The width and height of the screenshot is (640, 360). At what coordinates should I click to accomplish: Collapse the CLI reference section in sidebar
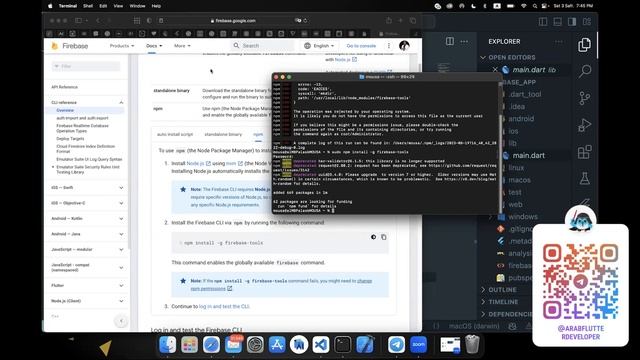tap(121, 102)
